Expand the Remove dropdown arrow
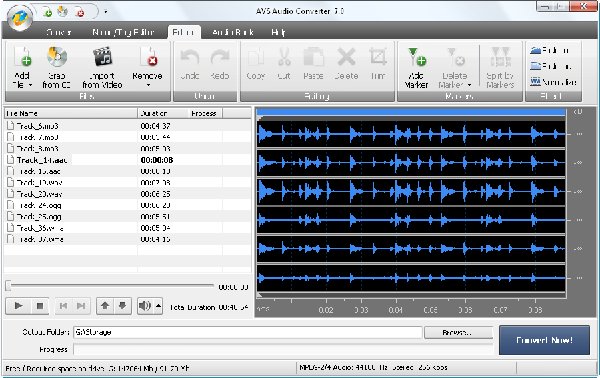Viewport: 600px width, 378px height. tap(148, 85)
